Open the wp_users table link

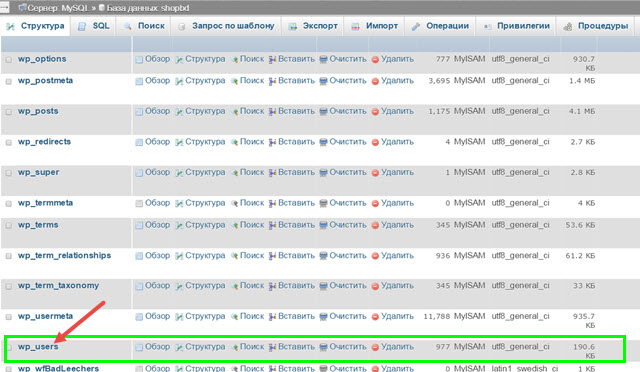[x=38, y=347]
